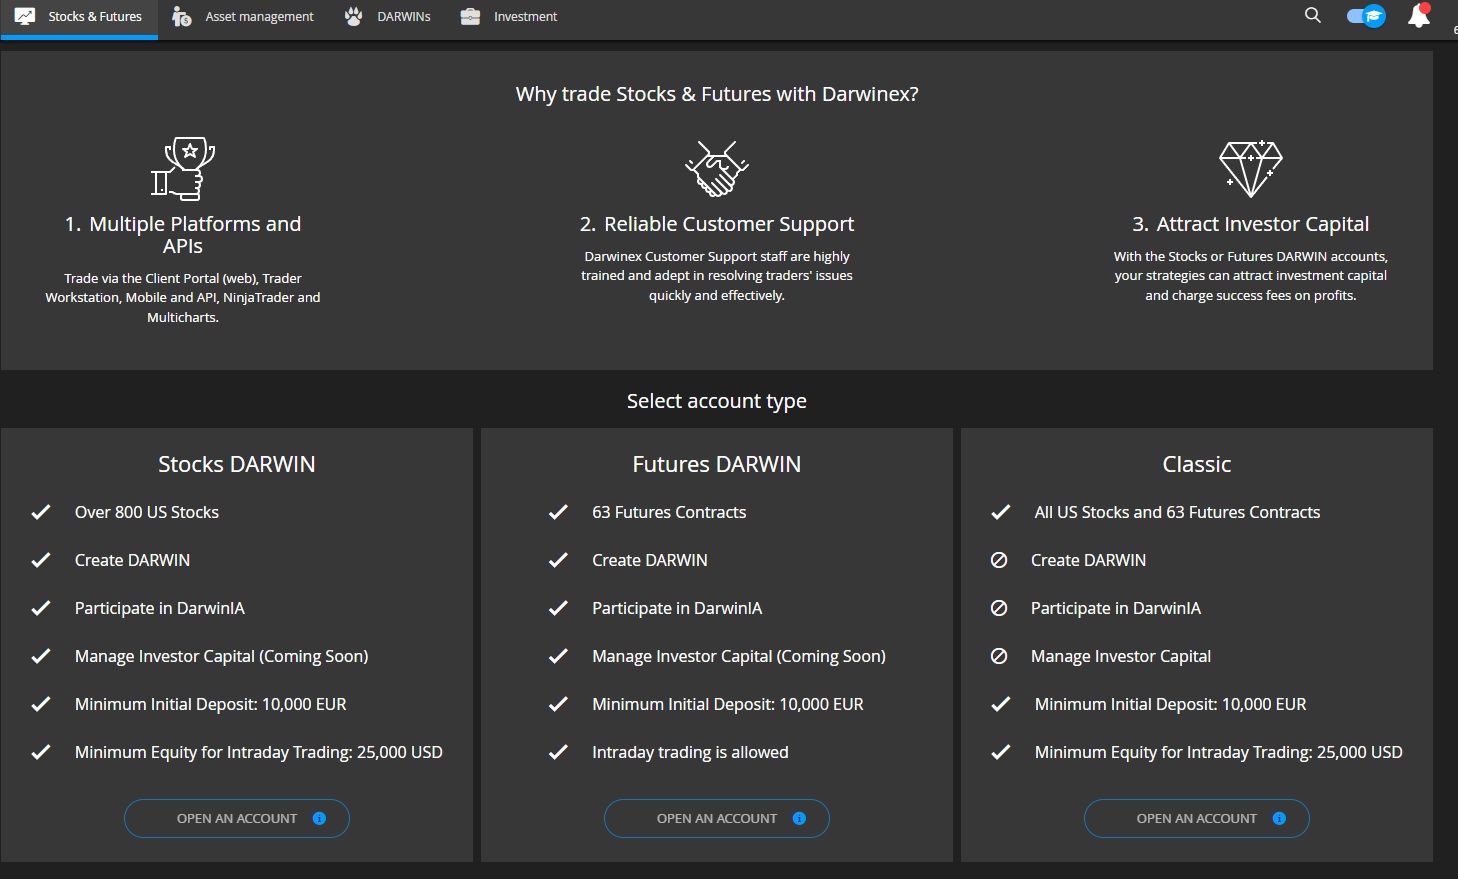Open a Classic account
Screen dimensions: 1458x879
1196,818
